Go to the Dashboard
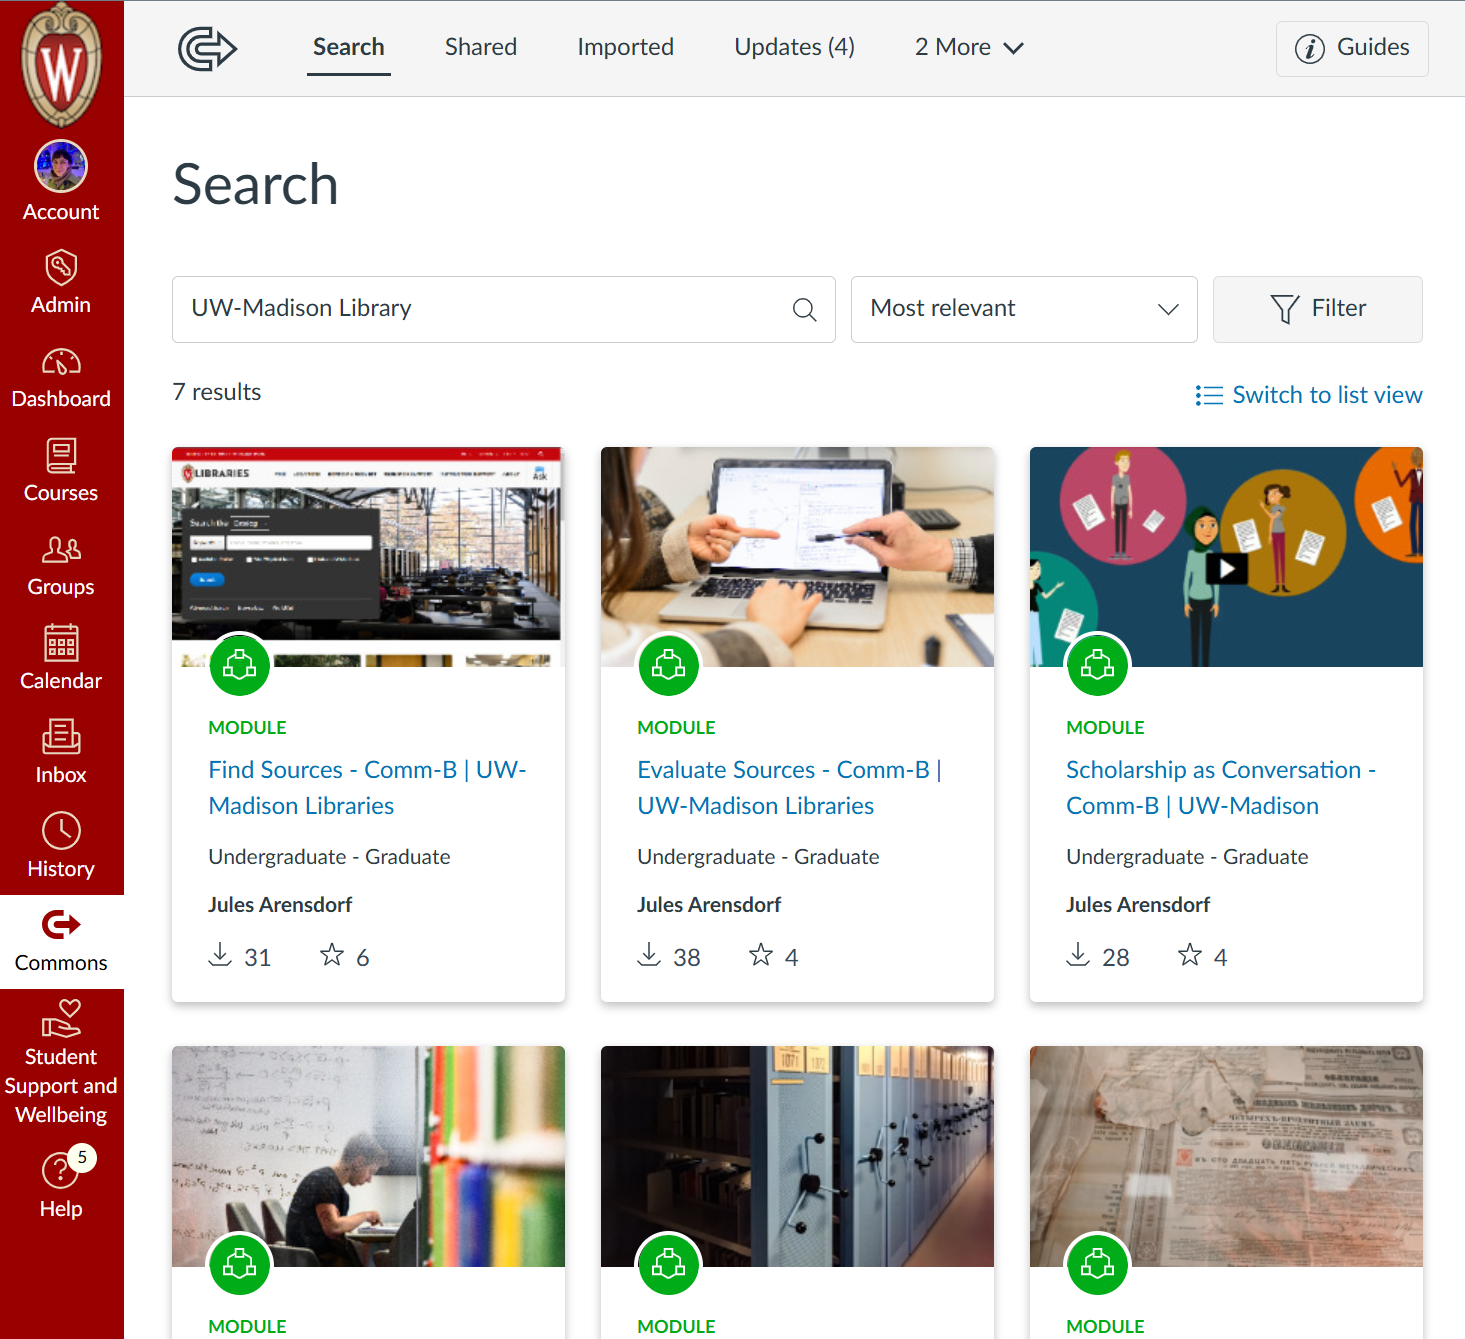This screenshot has height=1339, width=1465. click(x=61, y=379)
